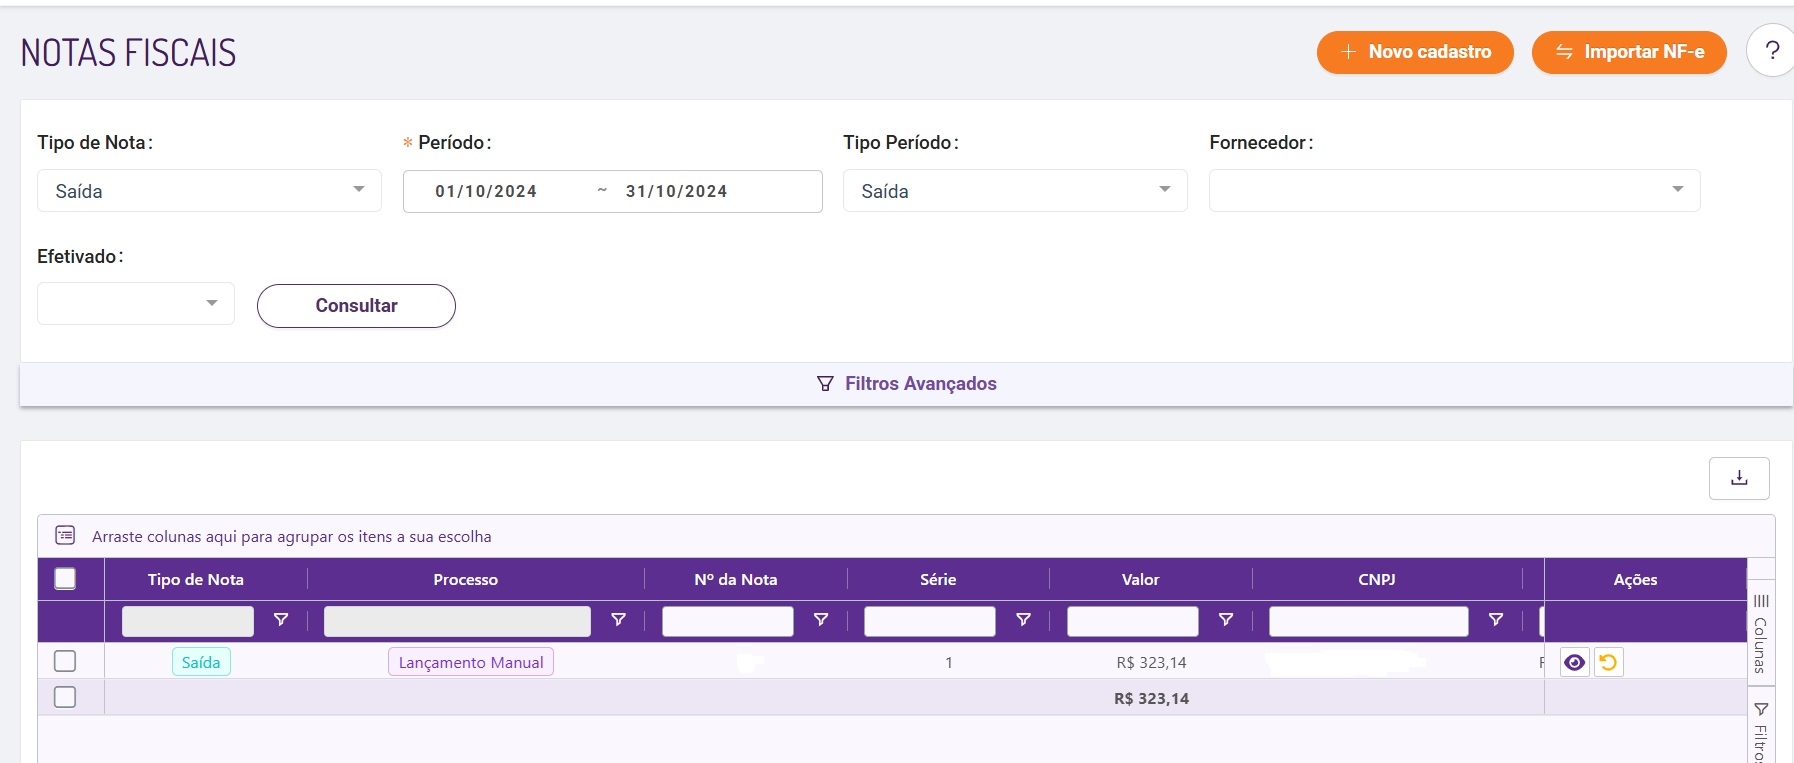This screenshot has height=763, width=1794.
Task: Click the help question mark icon
Action: point(1771,51)
